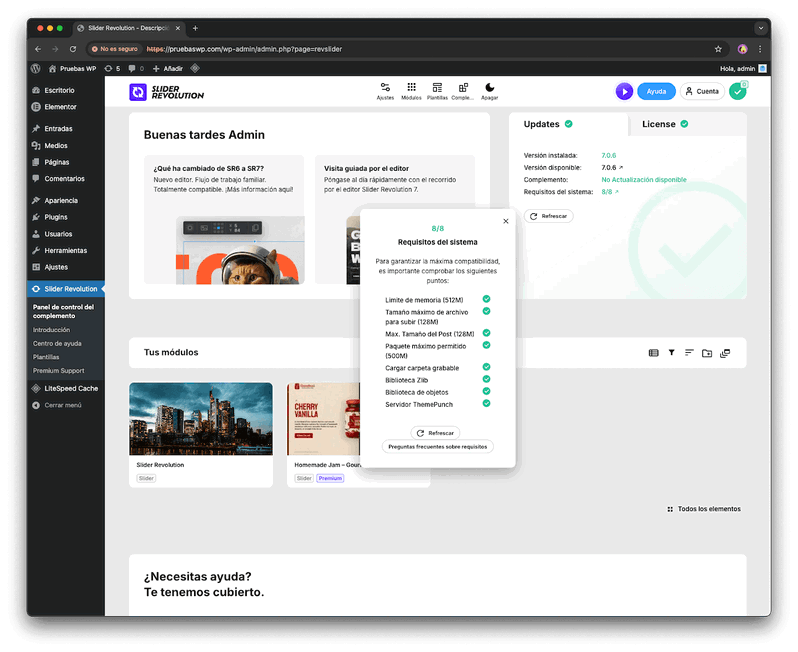The width and height of the screenshot is (798, 652).
Task: Open Centro de ayuda submenu item
Action: (57, 344)
